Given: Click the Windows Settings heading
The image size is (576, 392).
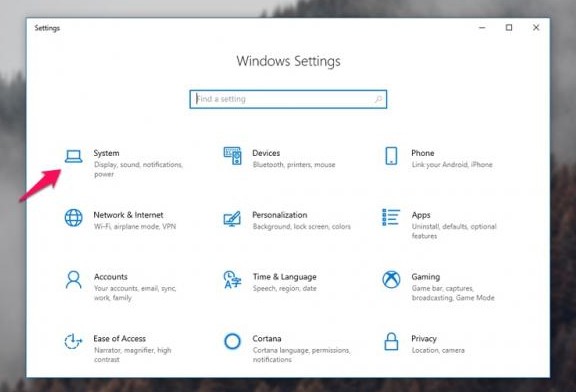Looking at the screenshot, I should 288,61.
